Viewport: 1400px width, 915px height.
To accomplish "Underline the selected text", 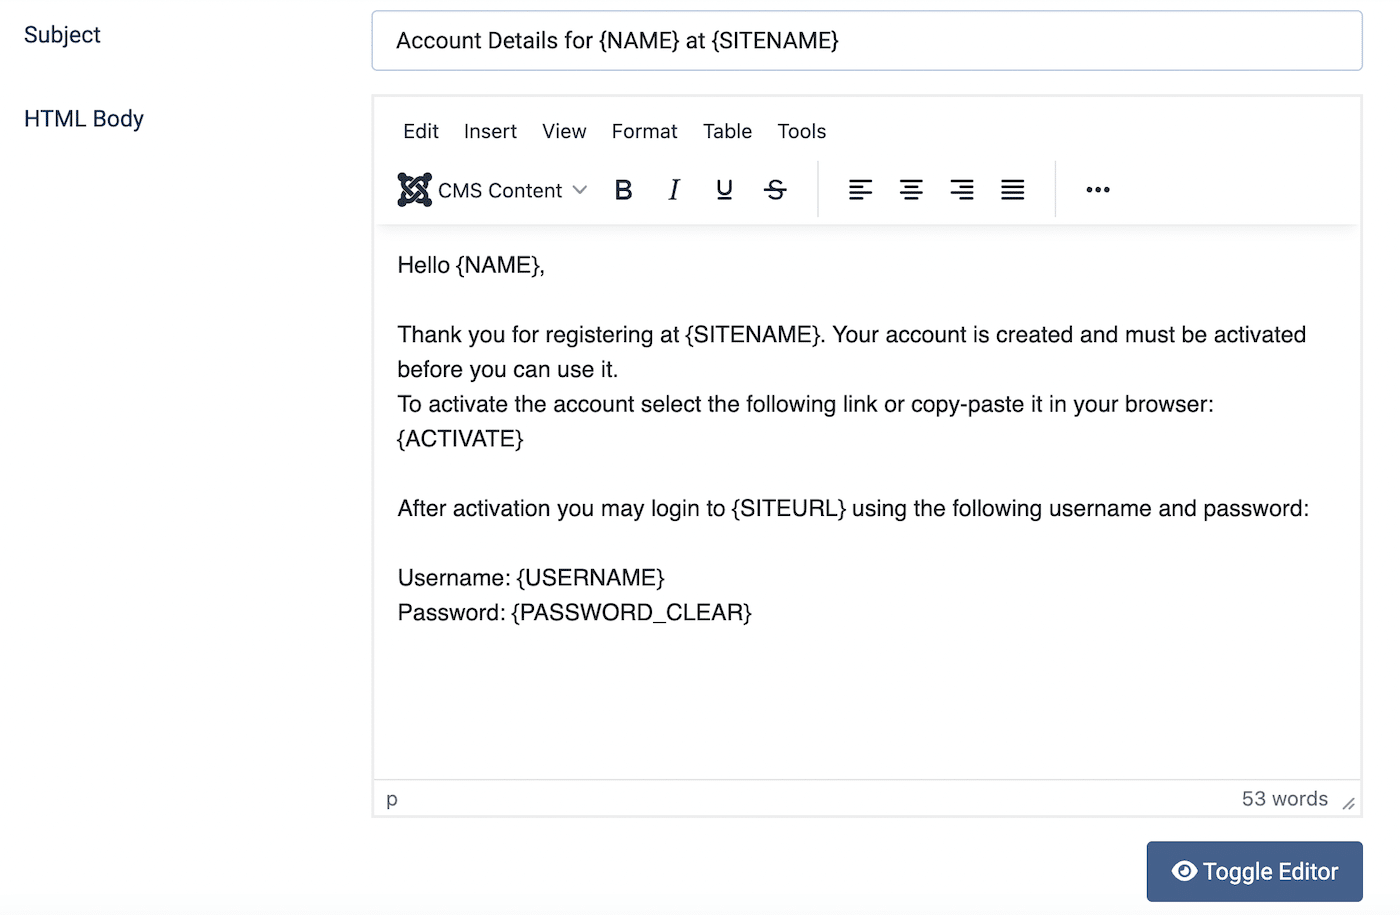I will click(724, 189).
